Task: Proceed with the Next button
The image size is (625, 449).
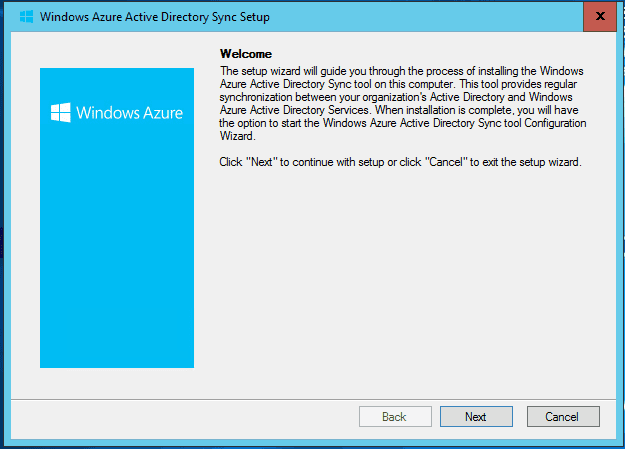Action: [476, 417]
